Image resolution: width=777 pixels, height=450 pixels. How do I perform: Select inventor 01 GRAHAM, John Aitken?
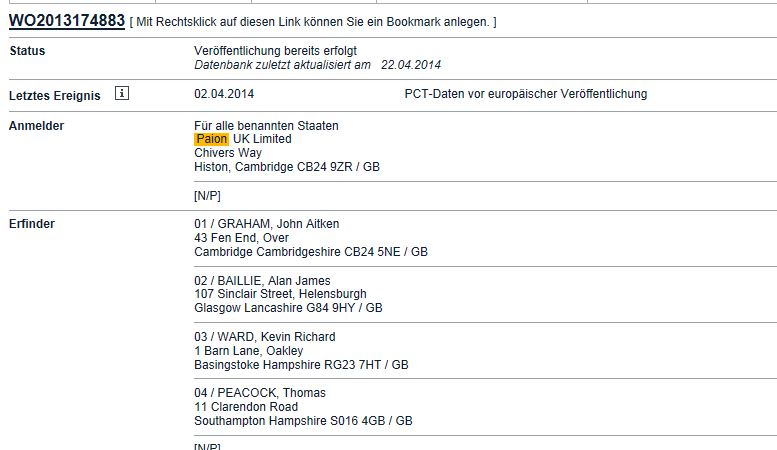(x=267, y=224)
